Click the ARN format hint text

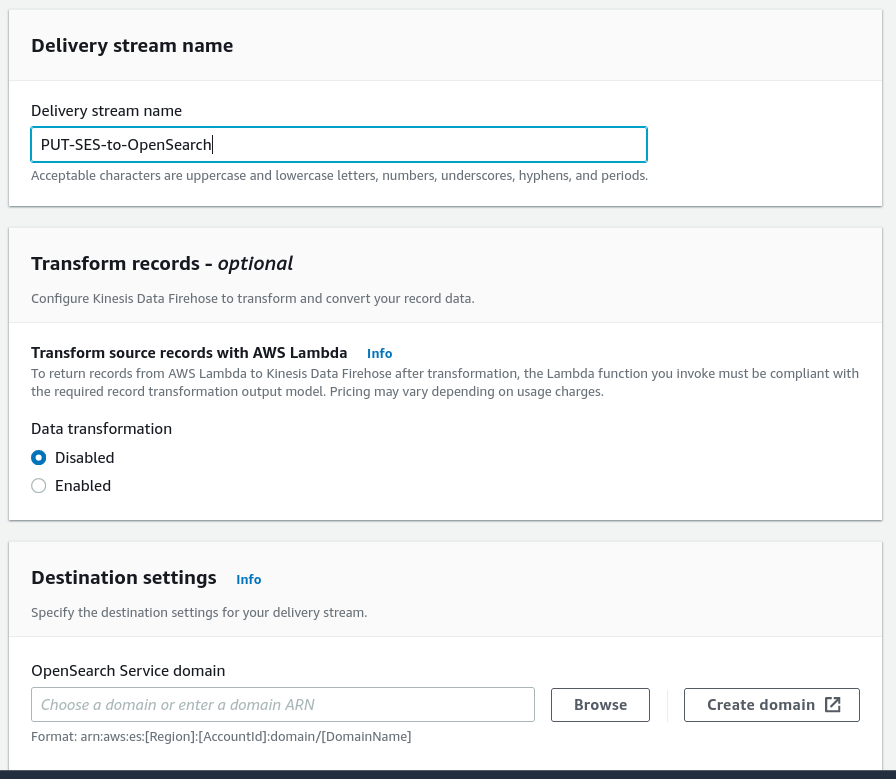click(x=221, y=737)
